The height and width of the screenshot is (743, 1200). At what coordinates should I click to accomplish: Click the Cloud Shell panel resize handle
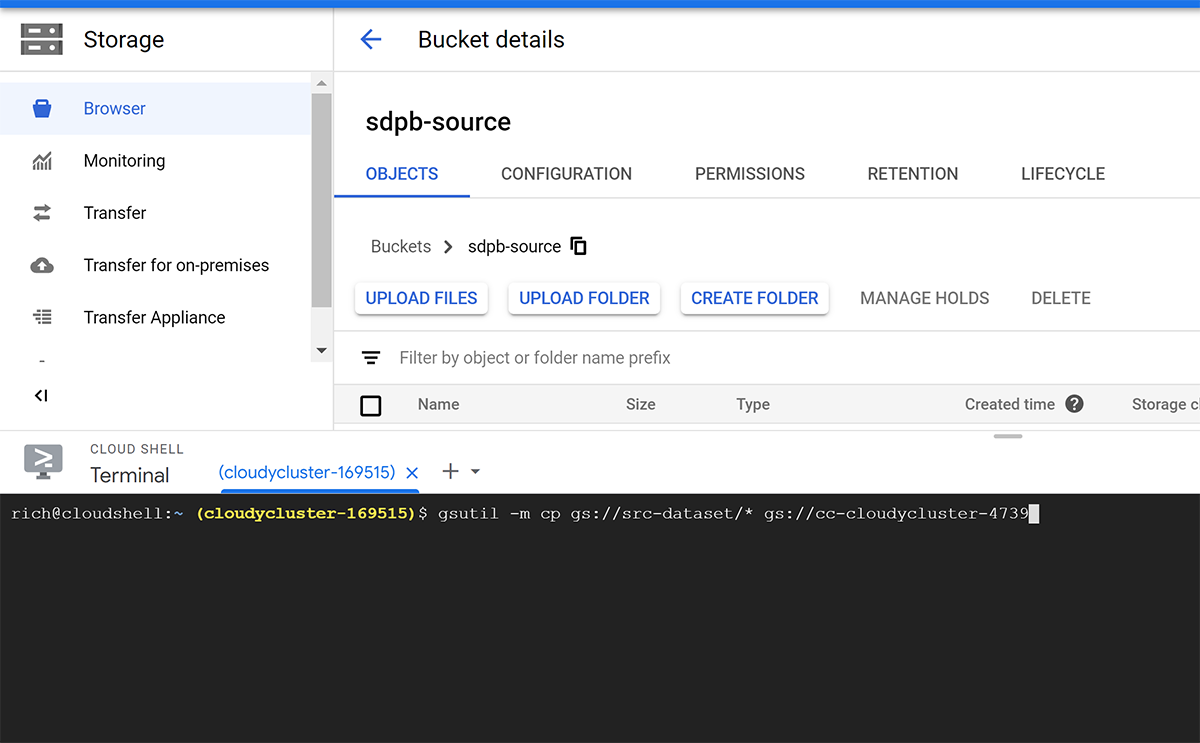(x=1008, y=436)
